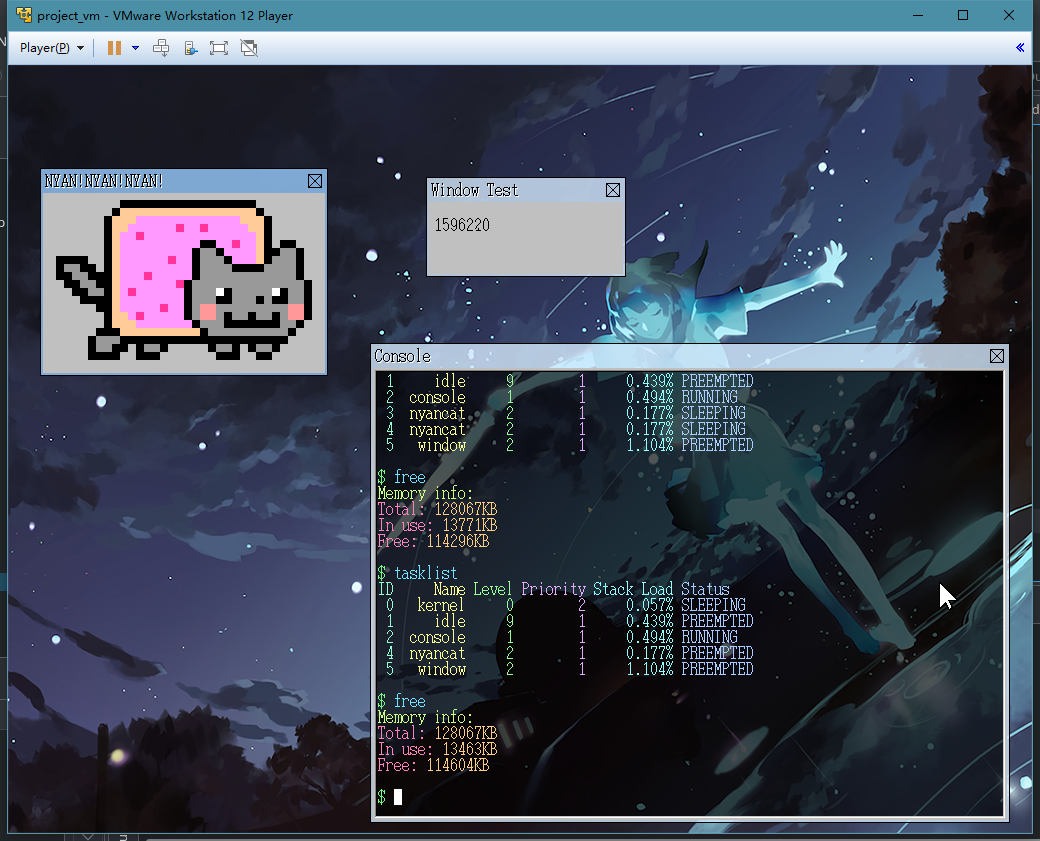The height and width of the screenshot is (841, 1040).
Task: Close the Console window
Action: pos(996,356)
